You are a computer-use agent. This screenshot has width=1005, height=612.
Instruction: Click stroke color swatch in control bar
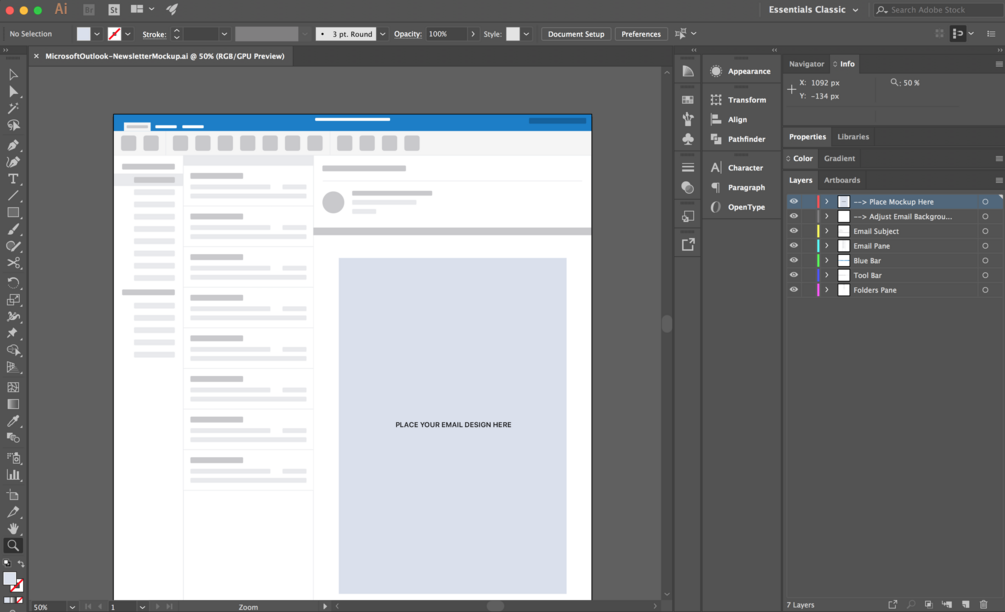pyautogui.click(x=114, y=34)
